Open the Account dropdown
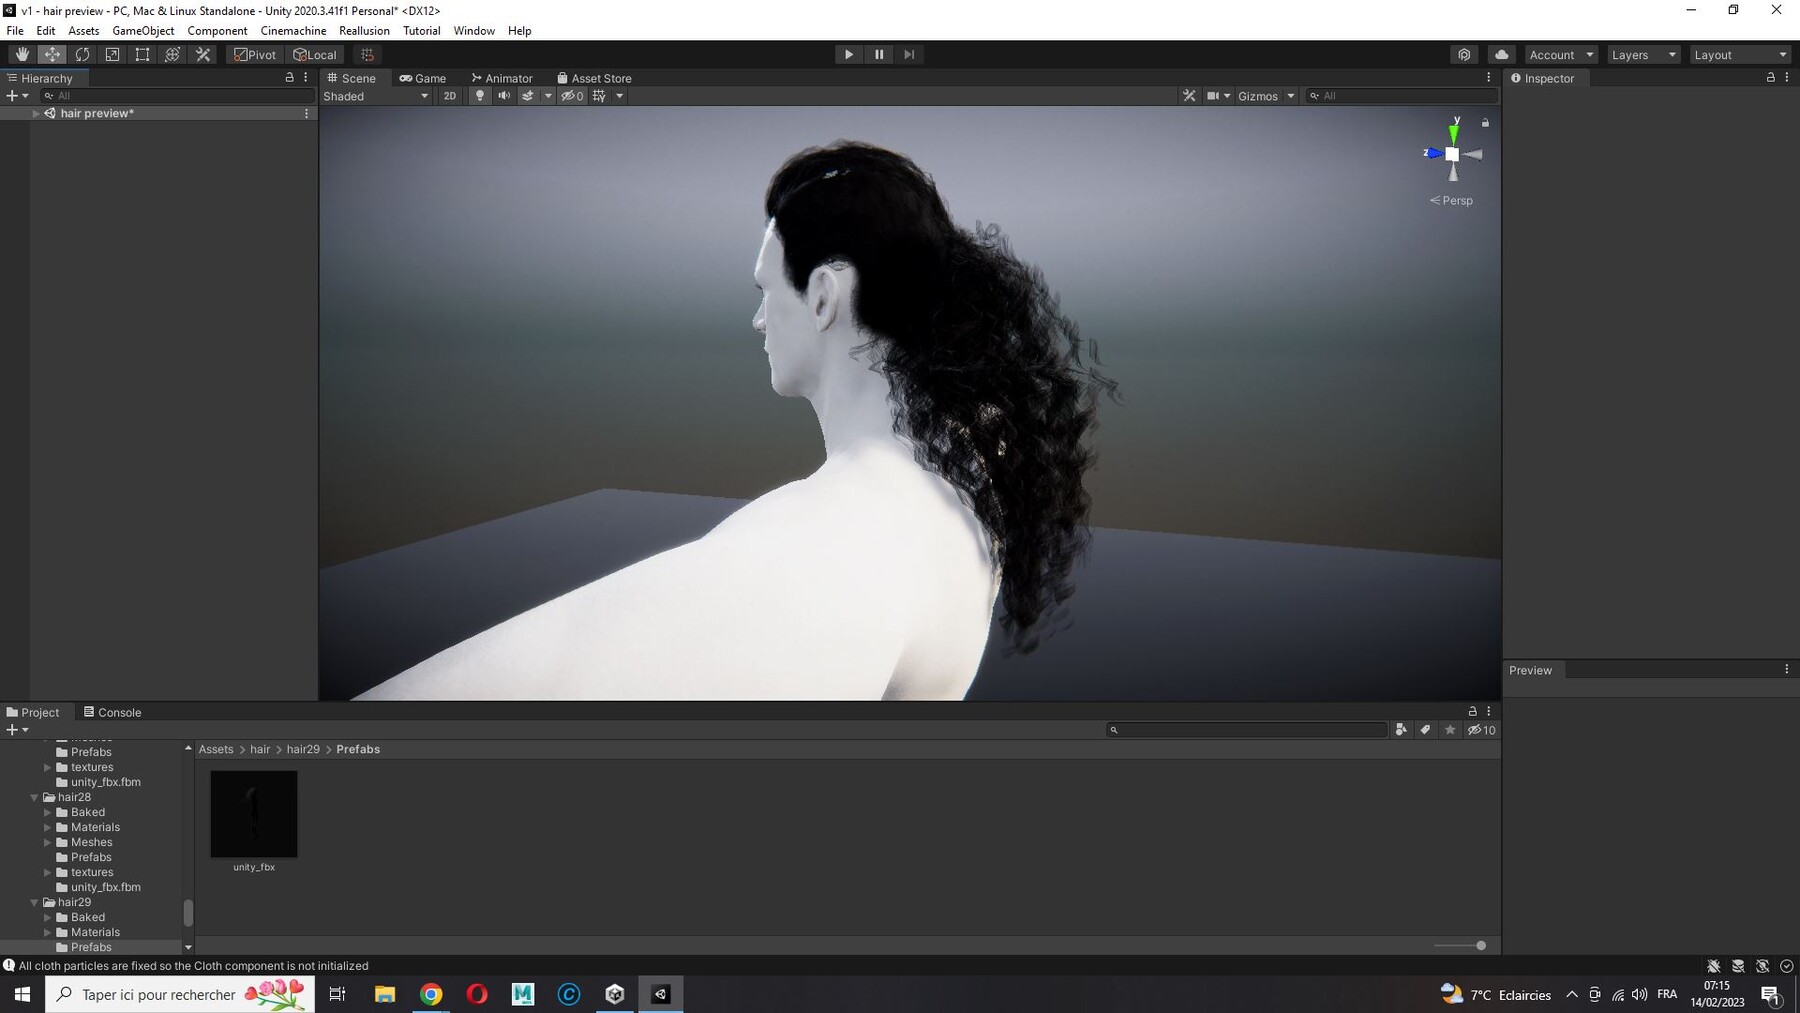 pos(1560,55)
